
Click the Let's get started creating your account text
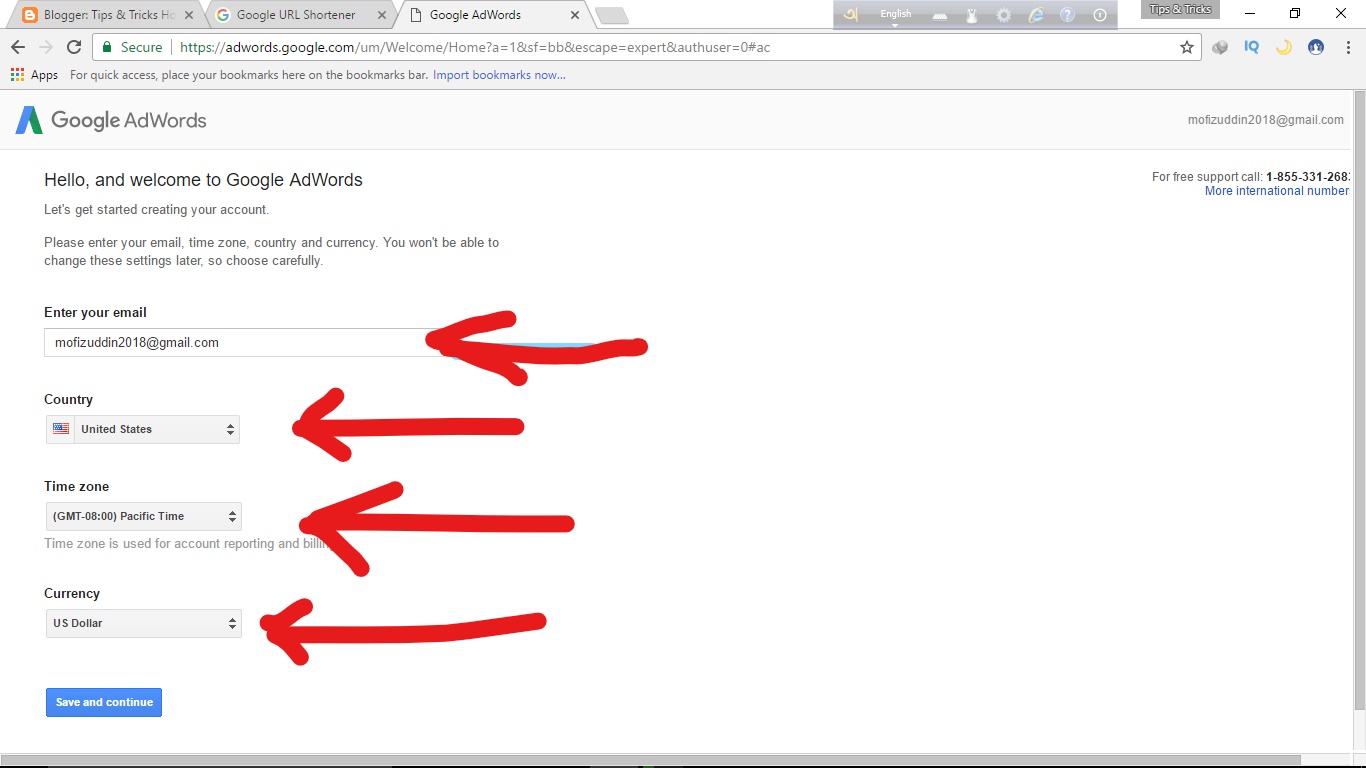point(156,210)
